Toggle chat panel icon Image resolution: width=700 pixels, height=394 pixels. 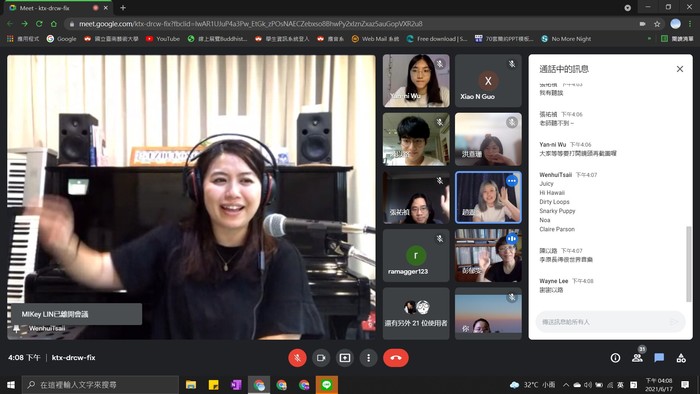(659, 358)
